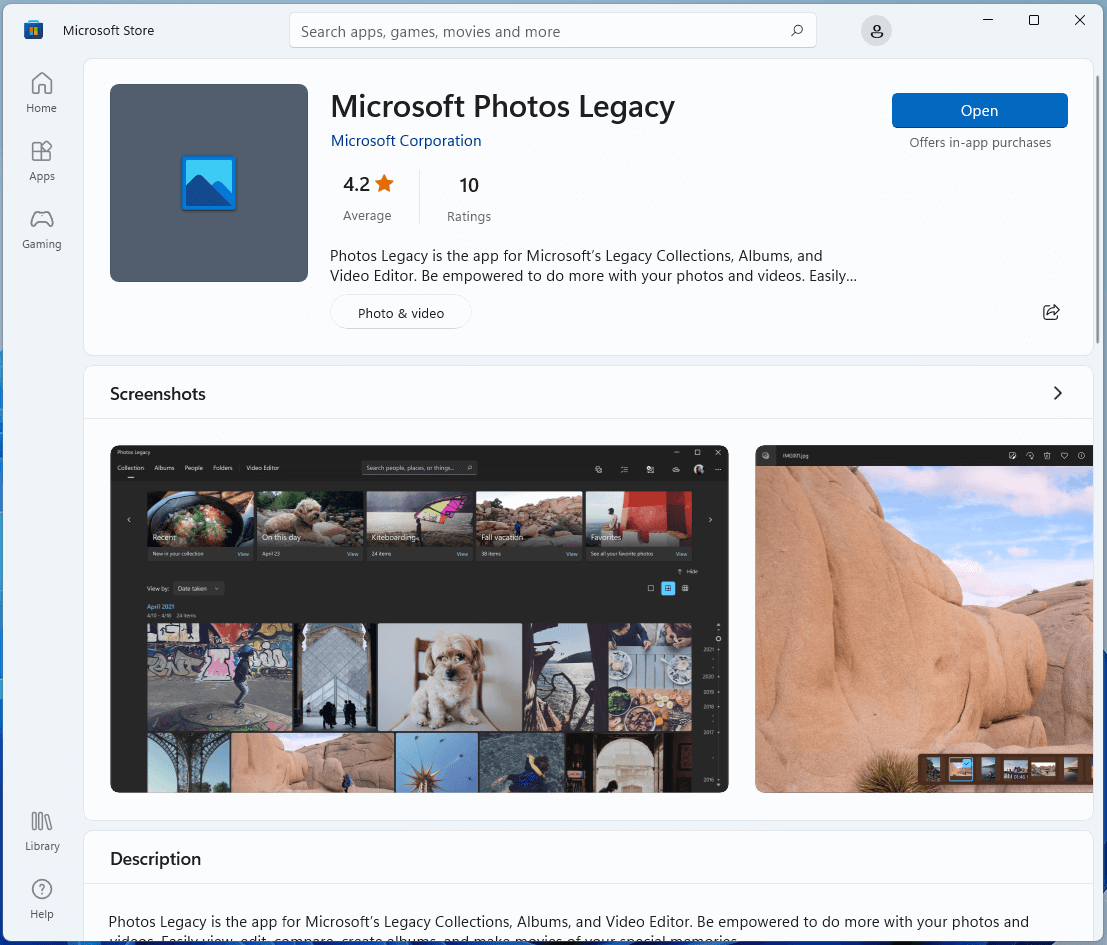
Task: Open the Help section
Action: coord(42,899)
